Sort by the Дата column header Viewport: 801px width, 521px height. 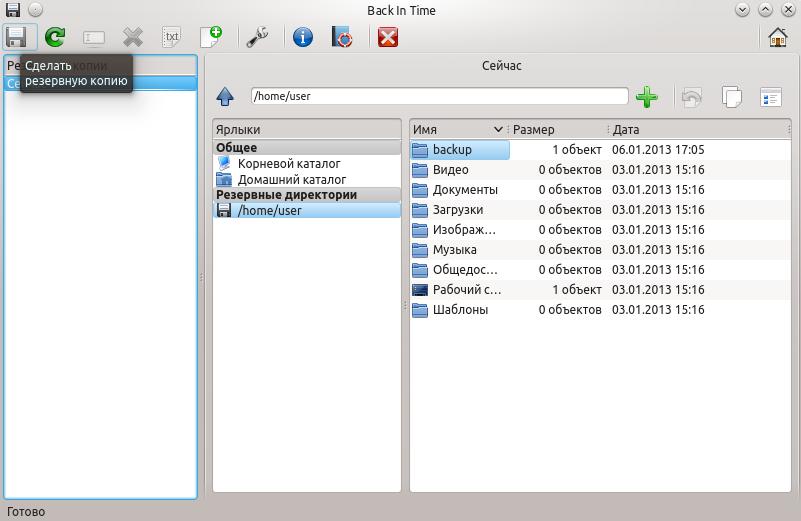[x=700, y=130]
